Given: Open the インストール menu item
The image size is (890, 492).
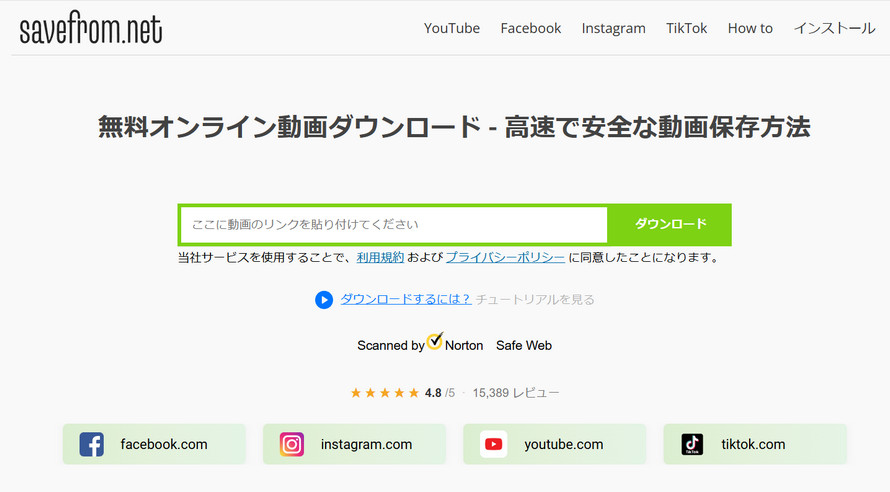Looking at the screenshot, I should [x=834, y=28].
